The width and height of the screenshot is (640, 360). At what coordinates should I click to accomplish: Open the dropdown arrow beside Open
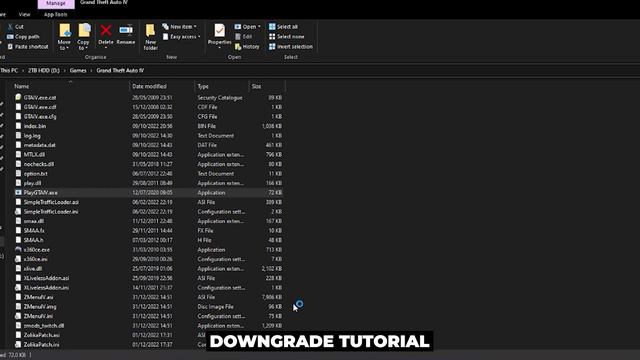click(x=259, y=27)
